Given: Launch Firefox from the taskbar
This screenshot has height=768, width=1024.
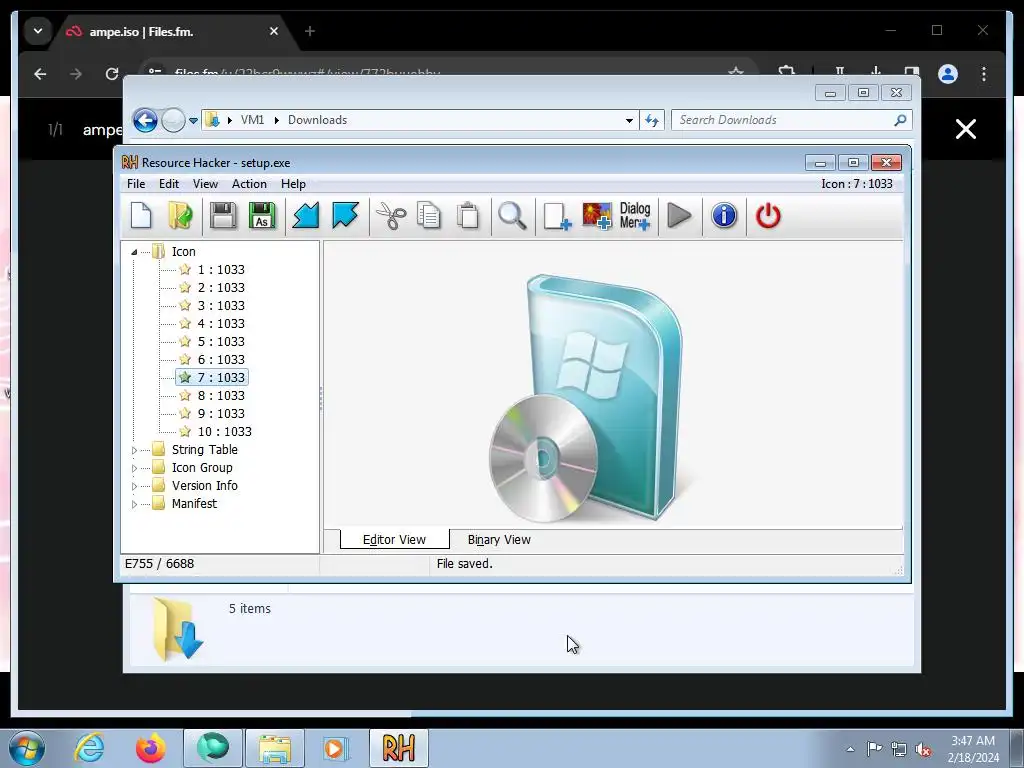Looking at the screenshot, I should [x=150, y=748].
